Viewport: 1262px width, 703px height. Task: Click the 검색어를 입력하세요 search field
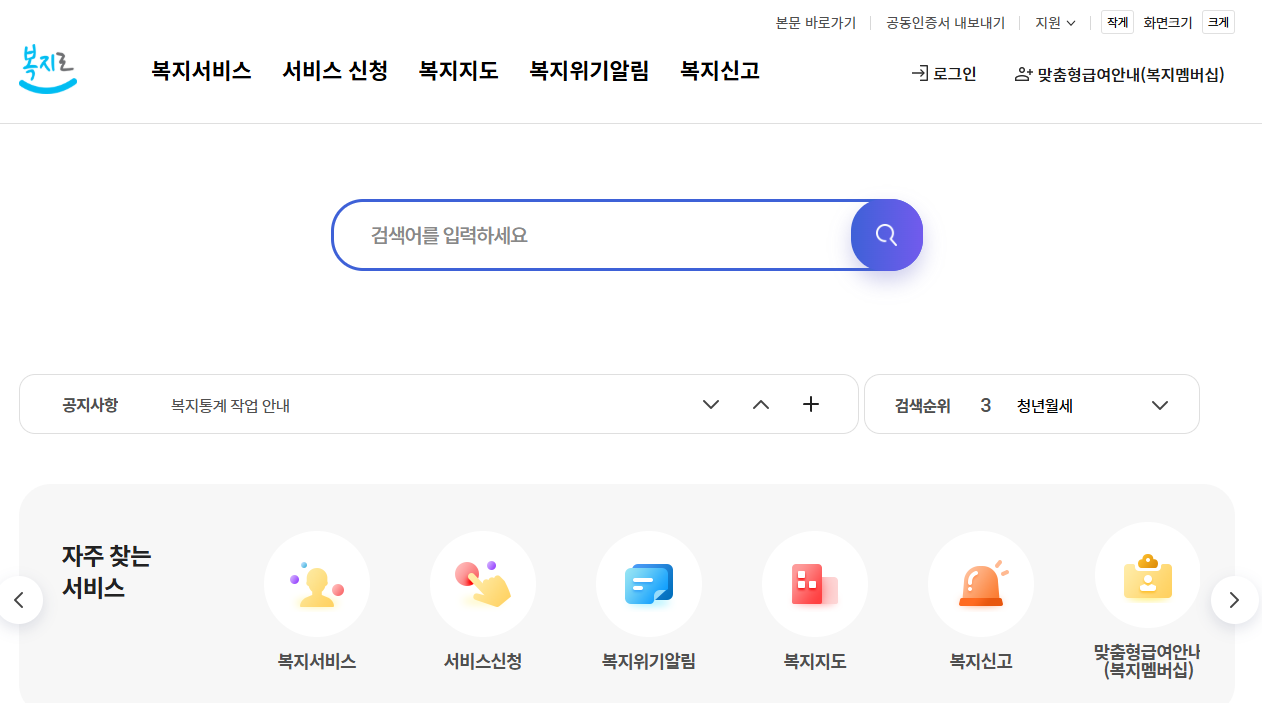590,234
